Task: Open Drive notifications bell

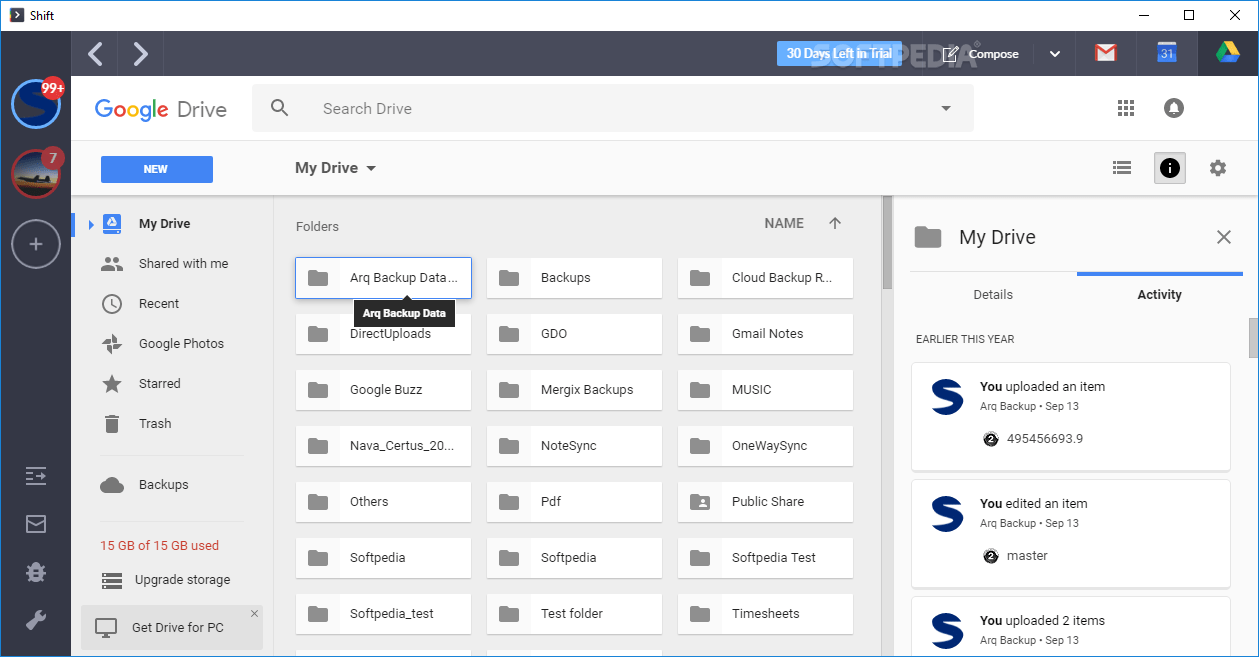Action: [x=1173, y=107]
